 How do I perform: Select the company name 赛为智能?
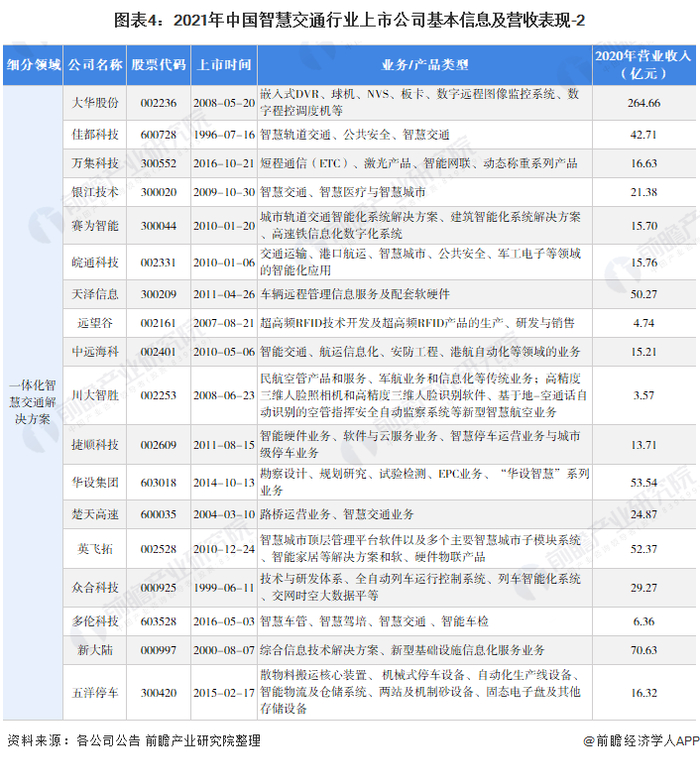(x=95, y=226)
